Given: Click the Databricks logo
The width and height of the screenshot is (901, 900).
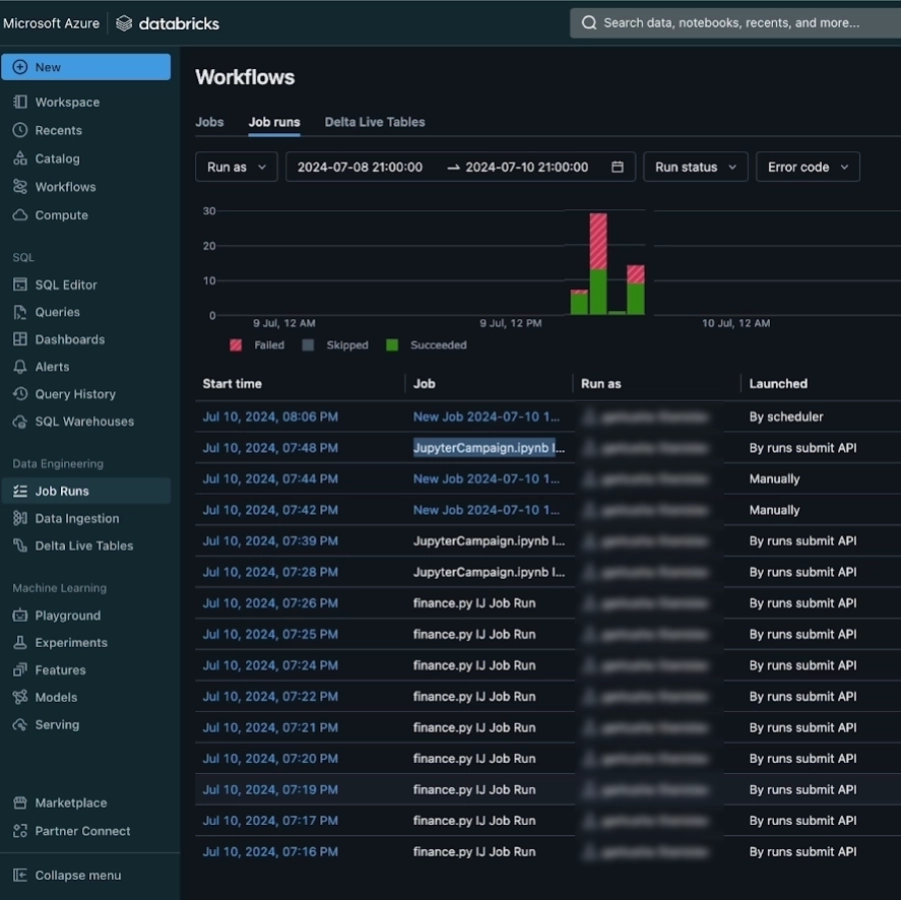Looking at the screenshot, I should pos(167,24).
